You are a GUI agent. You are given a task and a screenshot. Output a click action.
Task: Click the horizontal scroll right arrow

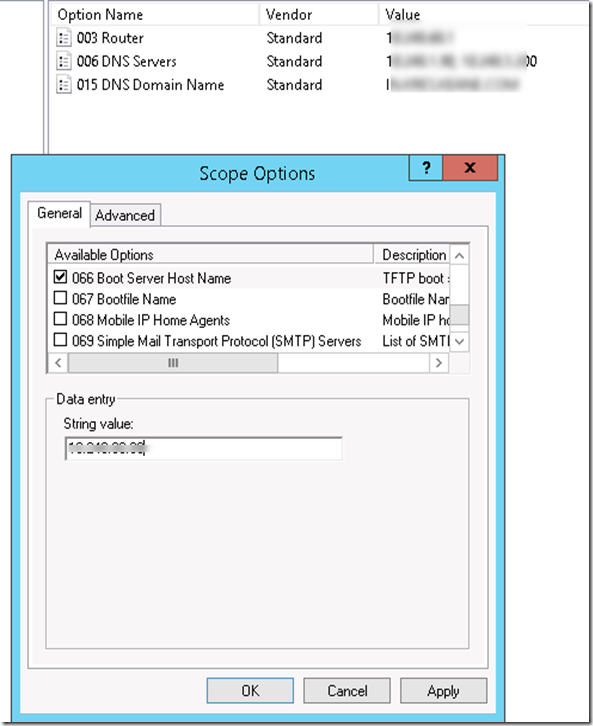coord(439,363)
